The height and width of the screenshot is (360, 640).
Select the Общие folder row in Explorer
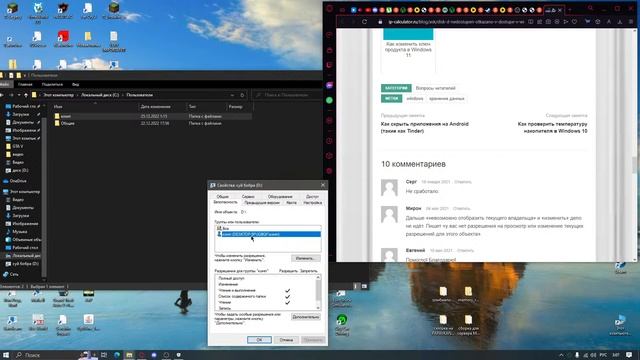click(152, 123)
